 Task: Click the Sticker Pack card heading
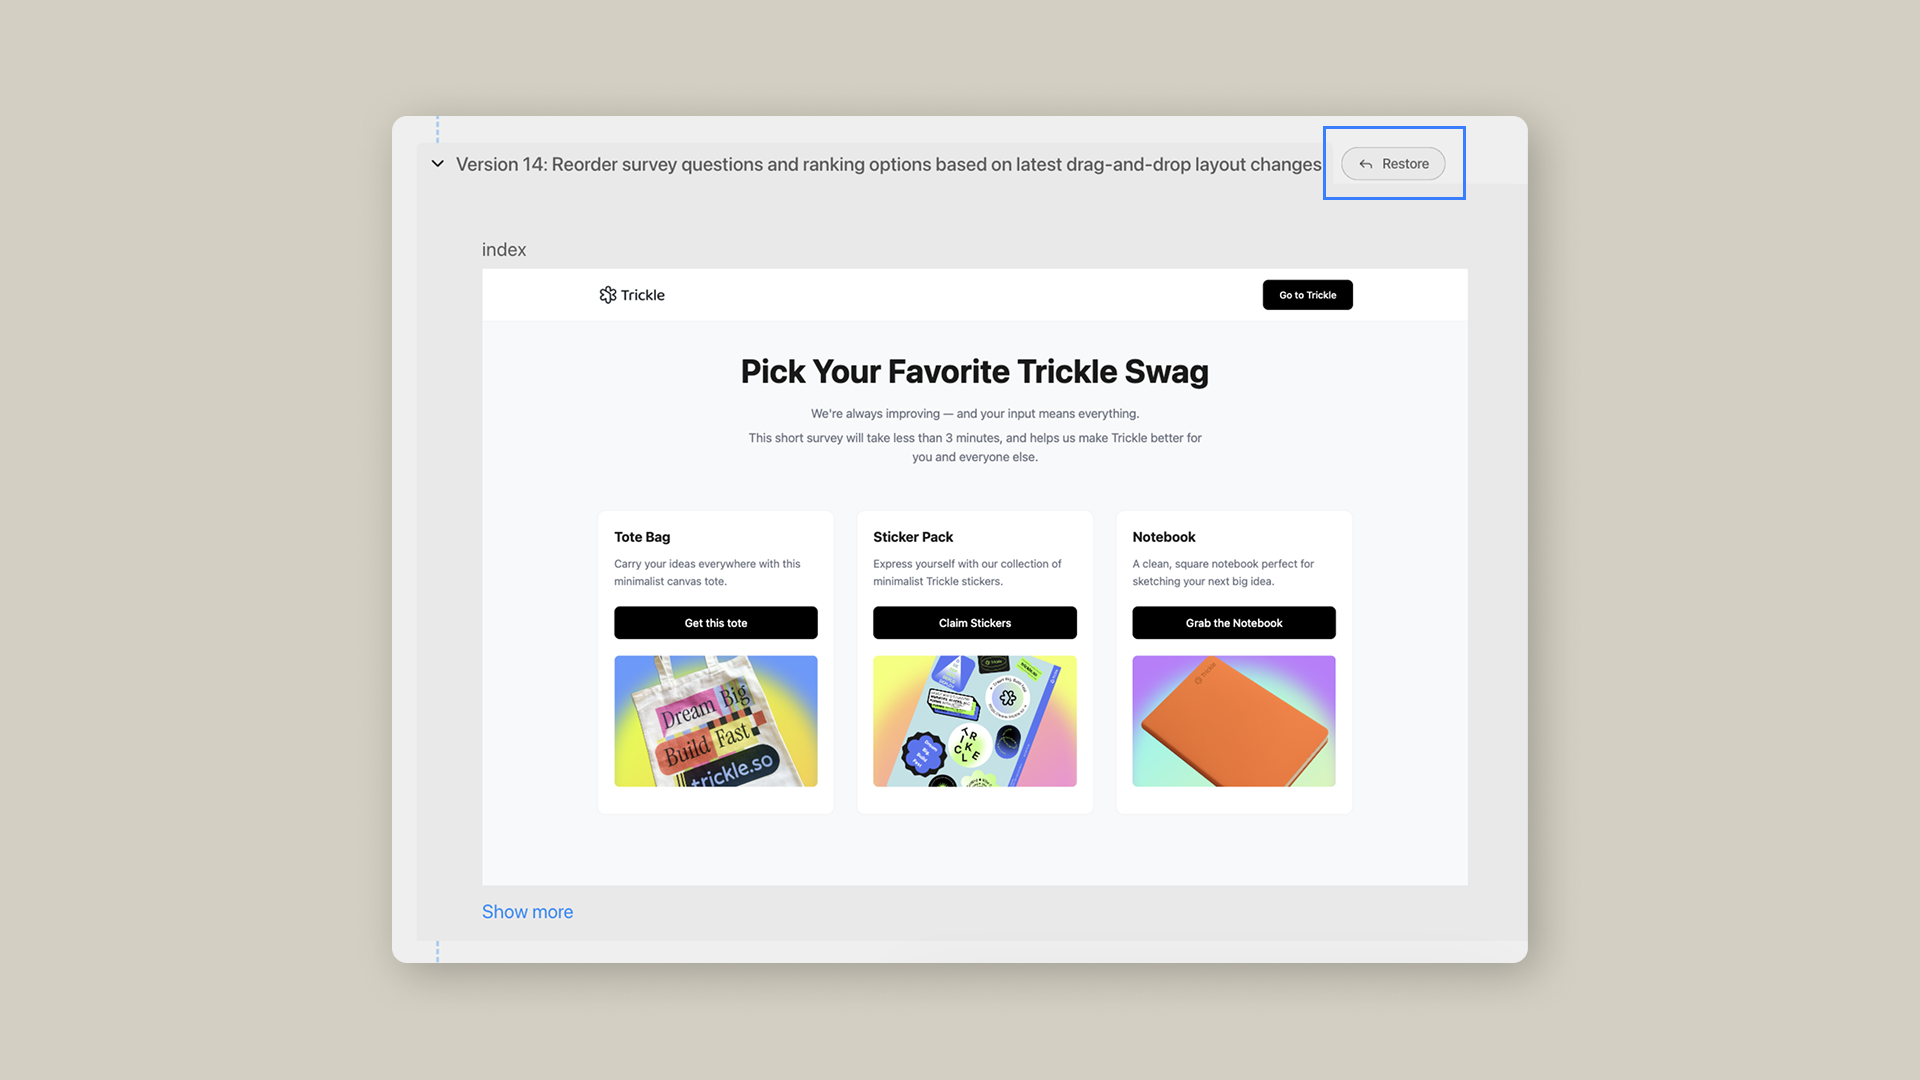pyautogui.click(x=912, y=537)
